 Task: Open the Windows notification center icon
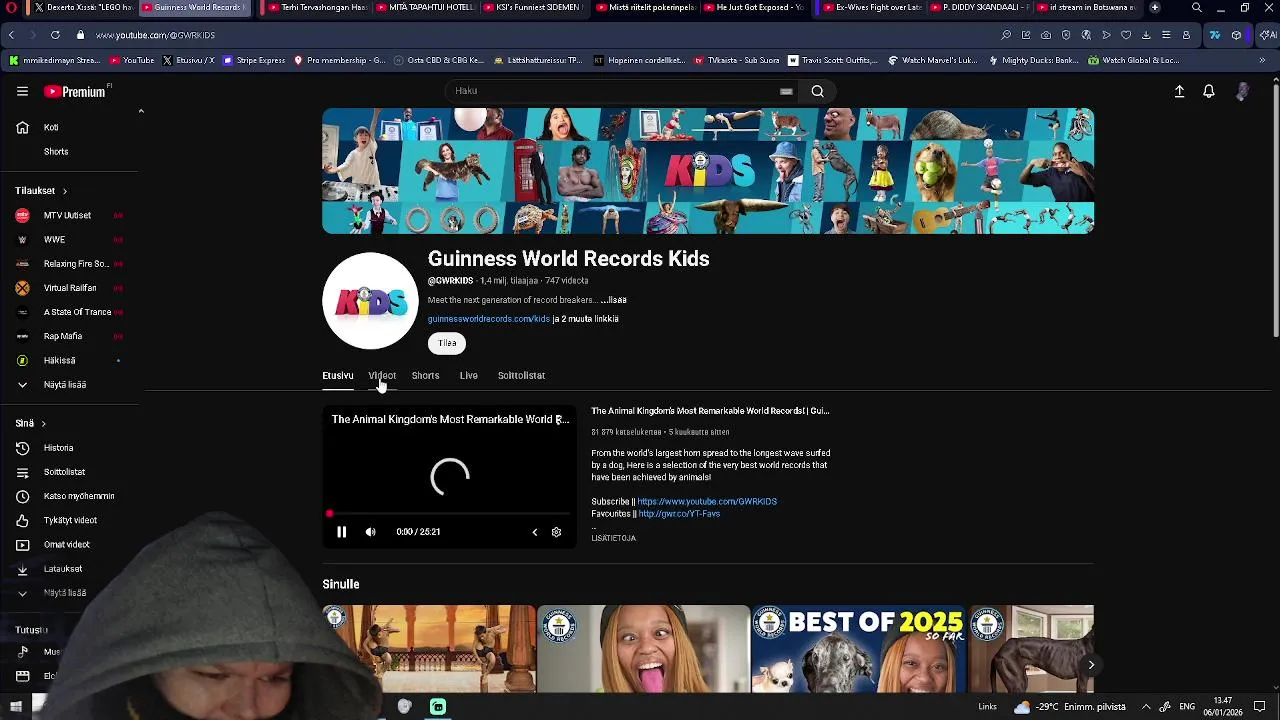pyautogui.click(x=1259, y=707)
